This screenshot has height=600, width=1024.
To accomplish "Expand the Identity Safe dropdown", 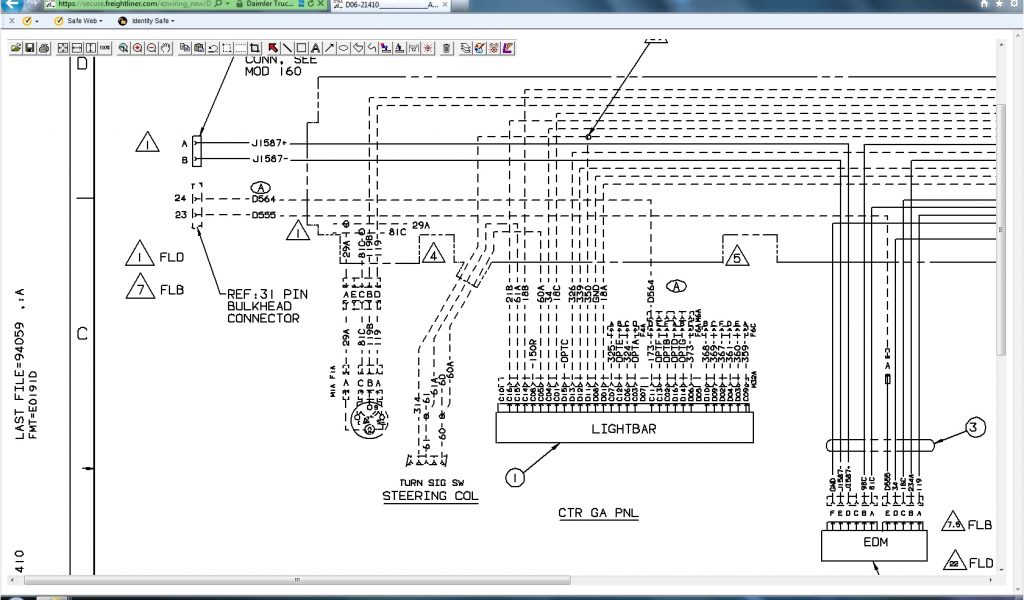I will click(x=147, y=20).
